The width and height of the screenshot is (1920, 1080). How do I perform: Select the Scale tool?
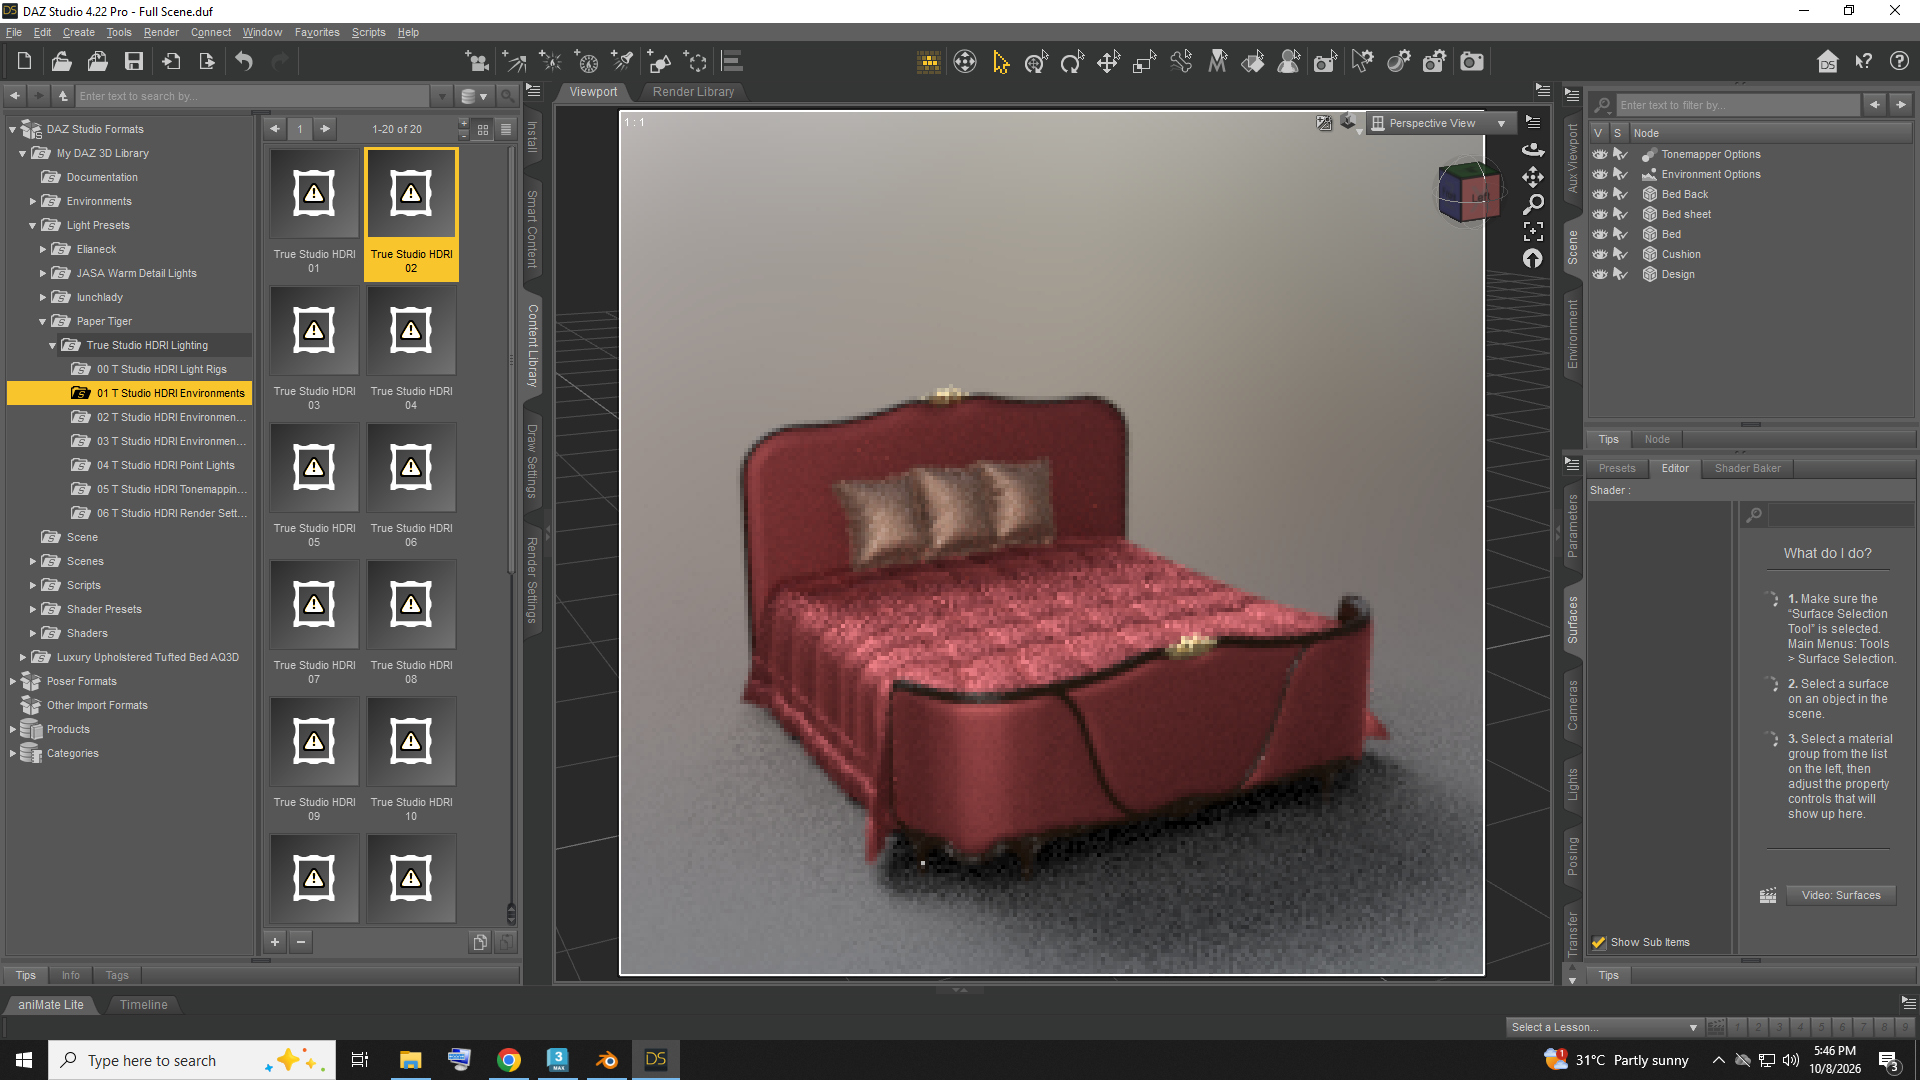1144,62
